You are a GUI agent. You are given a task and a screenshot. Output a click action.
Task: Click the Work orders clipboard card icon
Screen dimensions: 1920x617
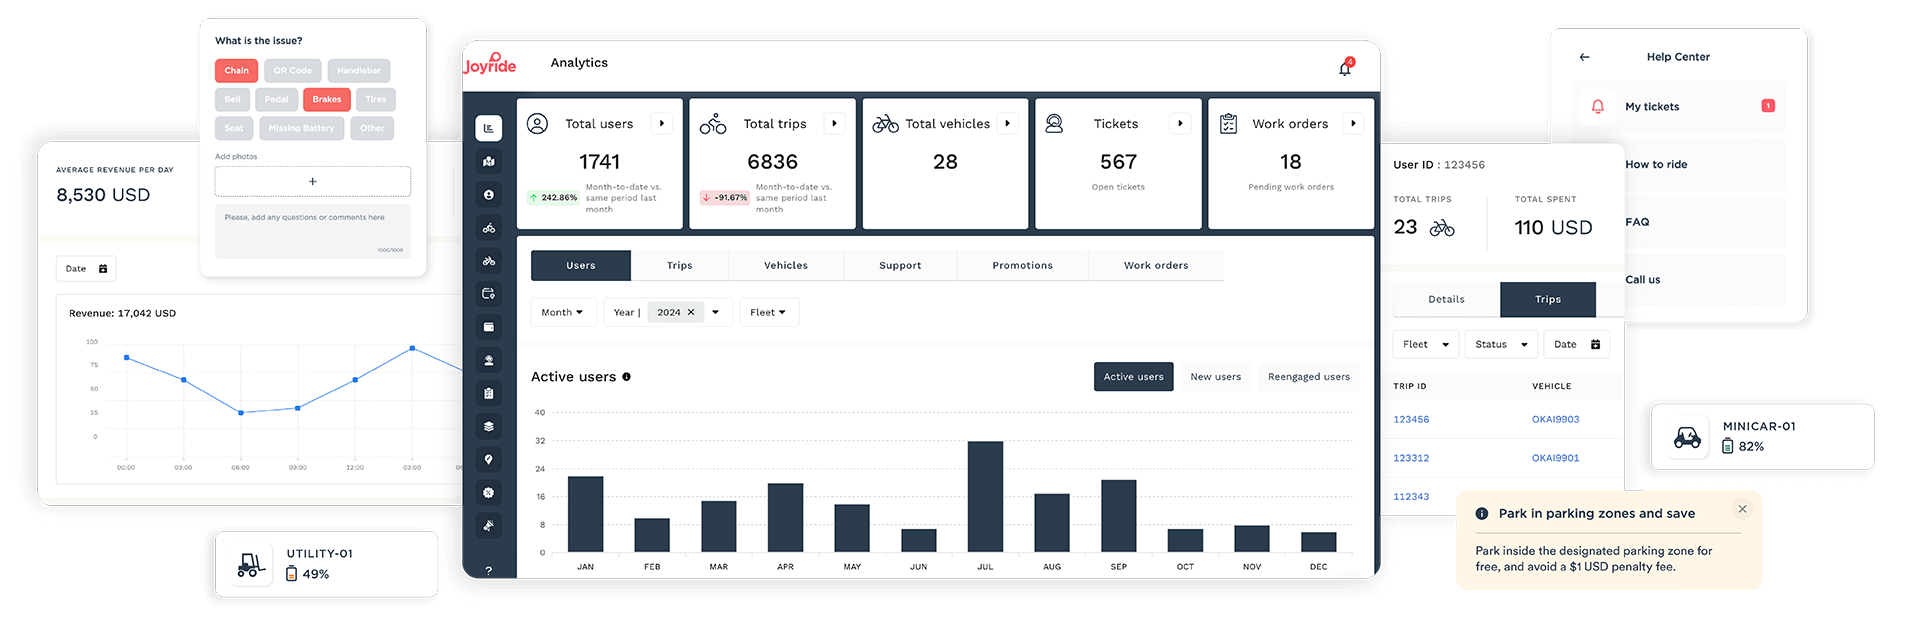point(1229,124)
